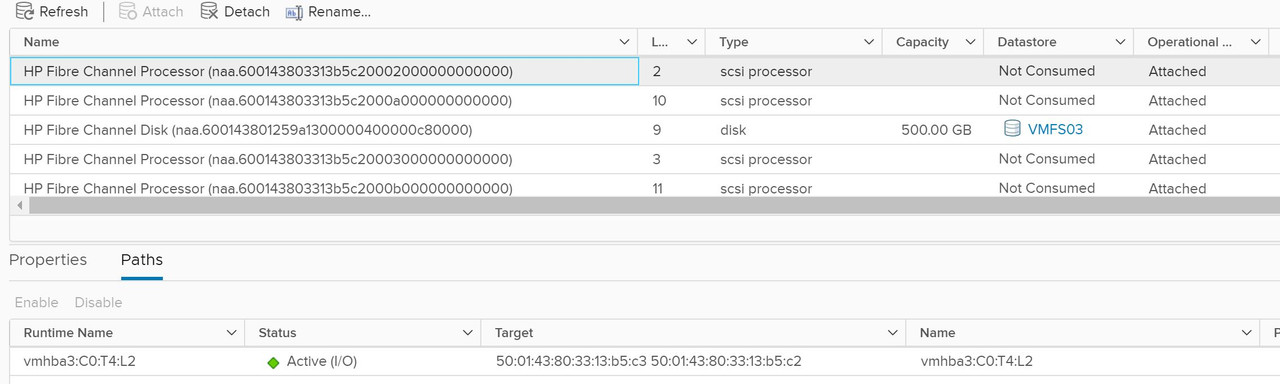The width and height of the screenshot is (1280, 384).
Task: Click the green Active (I/O) status diamond
Action: (x=273, y=362)
